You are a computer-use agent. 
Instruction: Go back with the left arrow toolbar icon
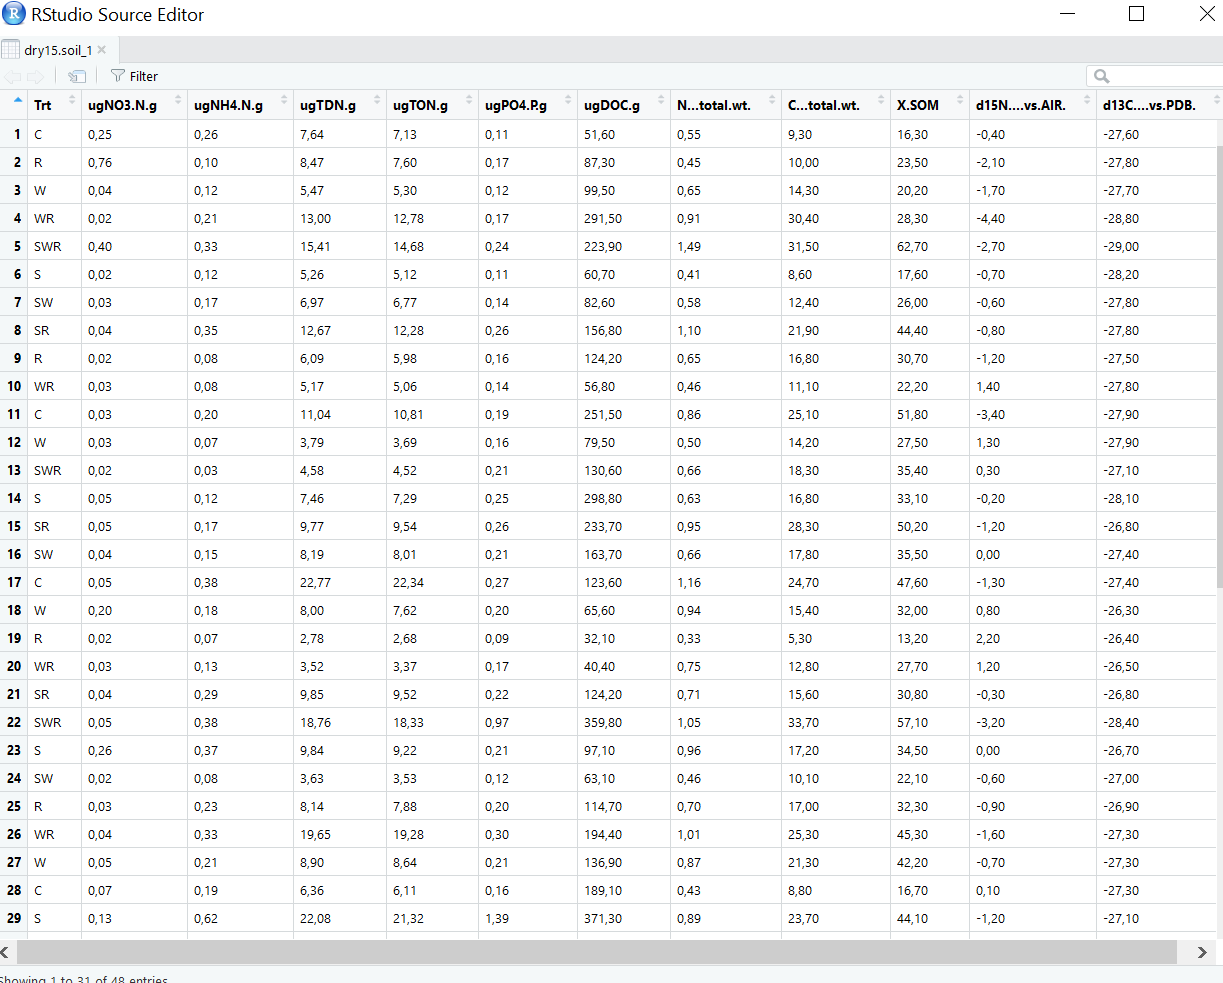[x=13, y=76]
